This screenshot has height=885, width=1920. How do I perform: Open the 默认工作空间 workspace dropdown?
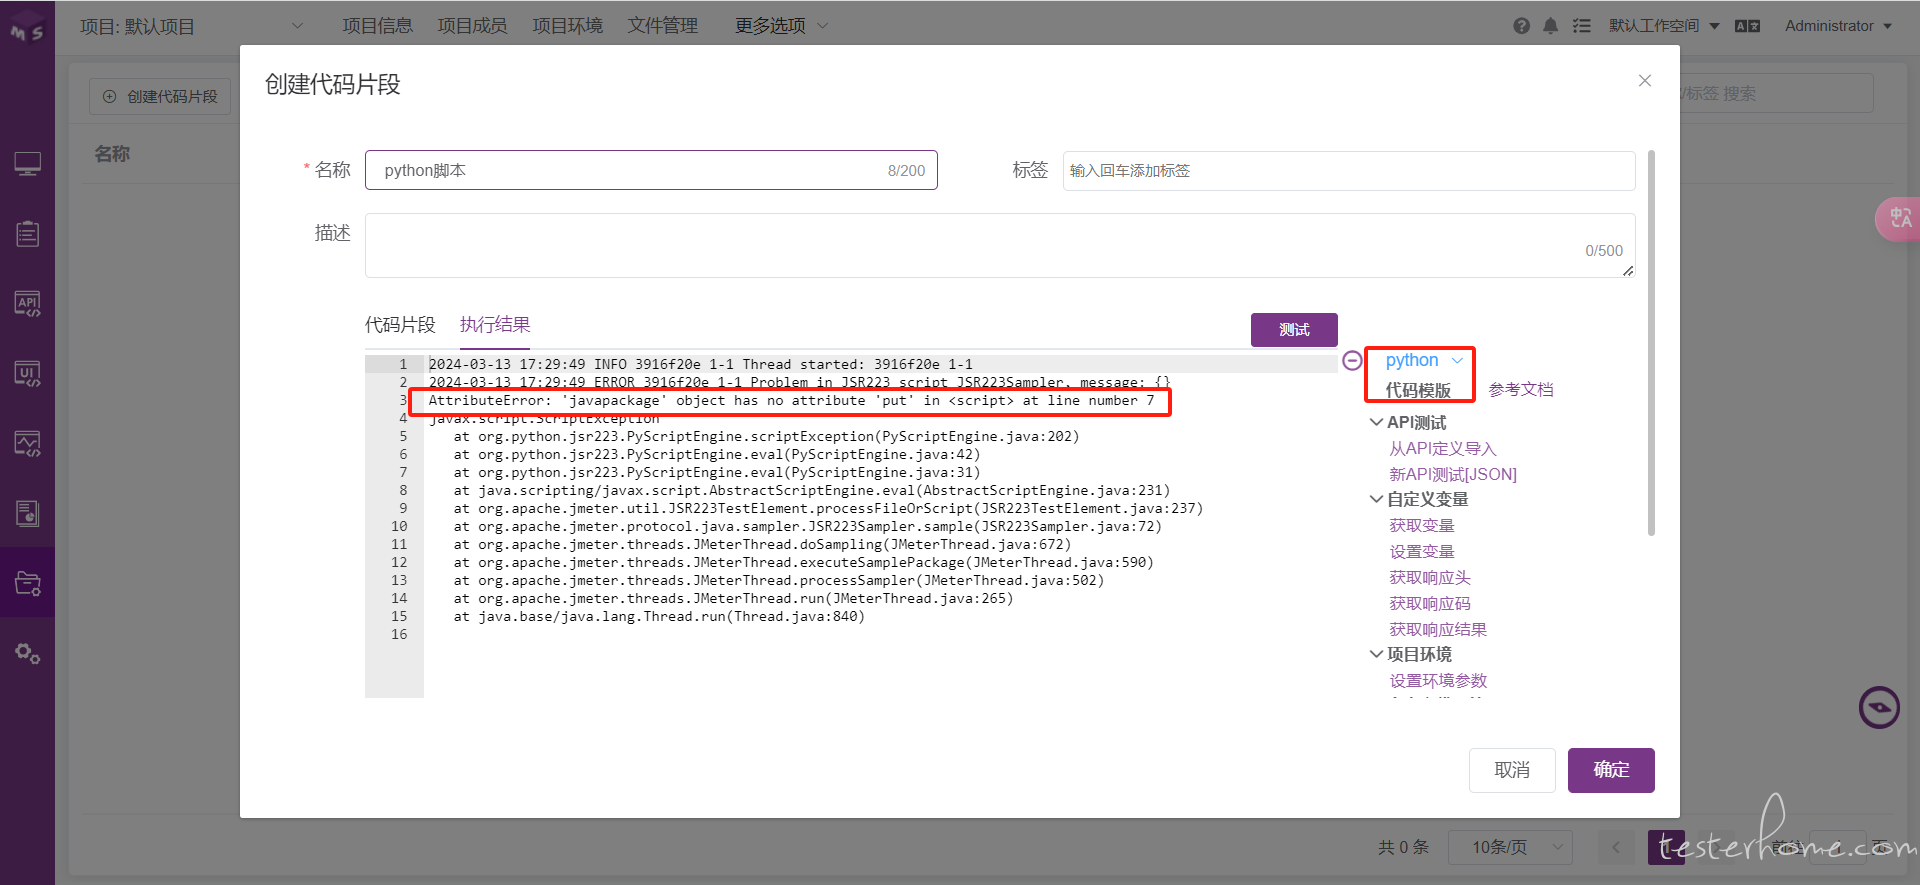(x=1663, y=26)
